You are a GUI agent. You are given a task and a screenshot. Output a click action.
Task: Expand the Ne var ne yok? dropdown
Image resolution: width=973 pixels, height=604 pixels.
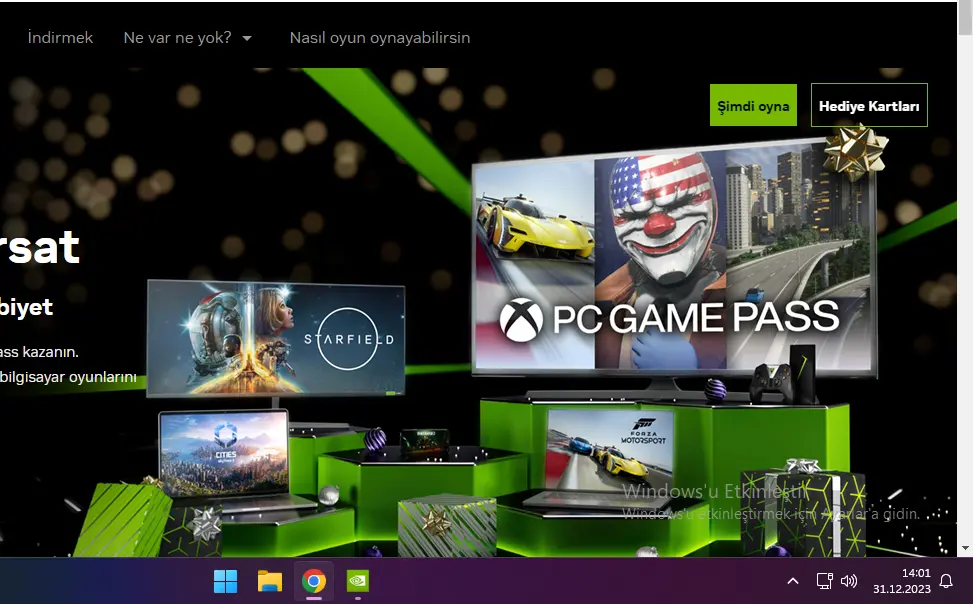click(187, 38)
